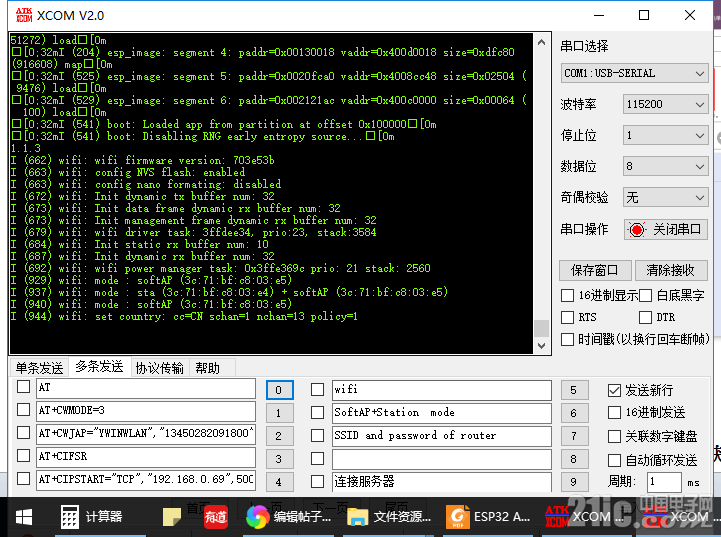Click send button 5 for the wifi entry
The image size is (721, 537).
(574, 390)
